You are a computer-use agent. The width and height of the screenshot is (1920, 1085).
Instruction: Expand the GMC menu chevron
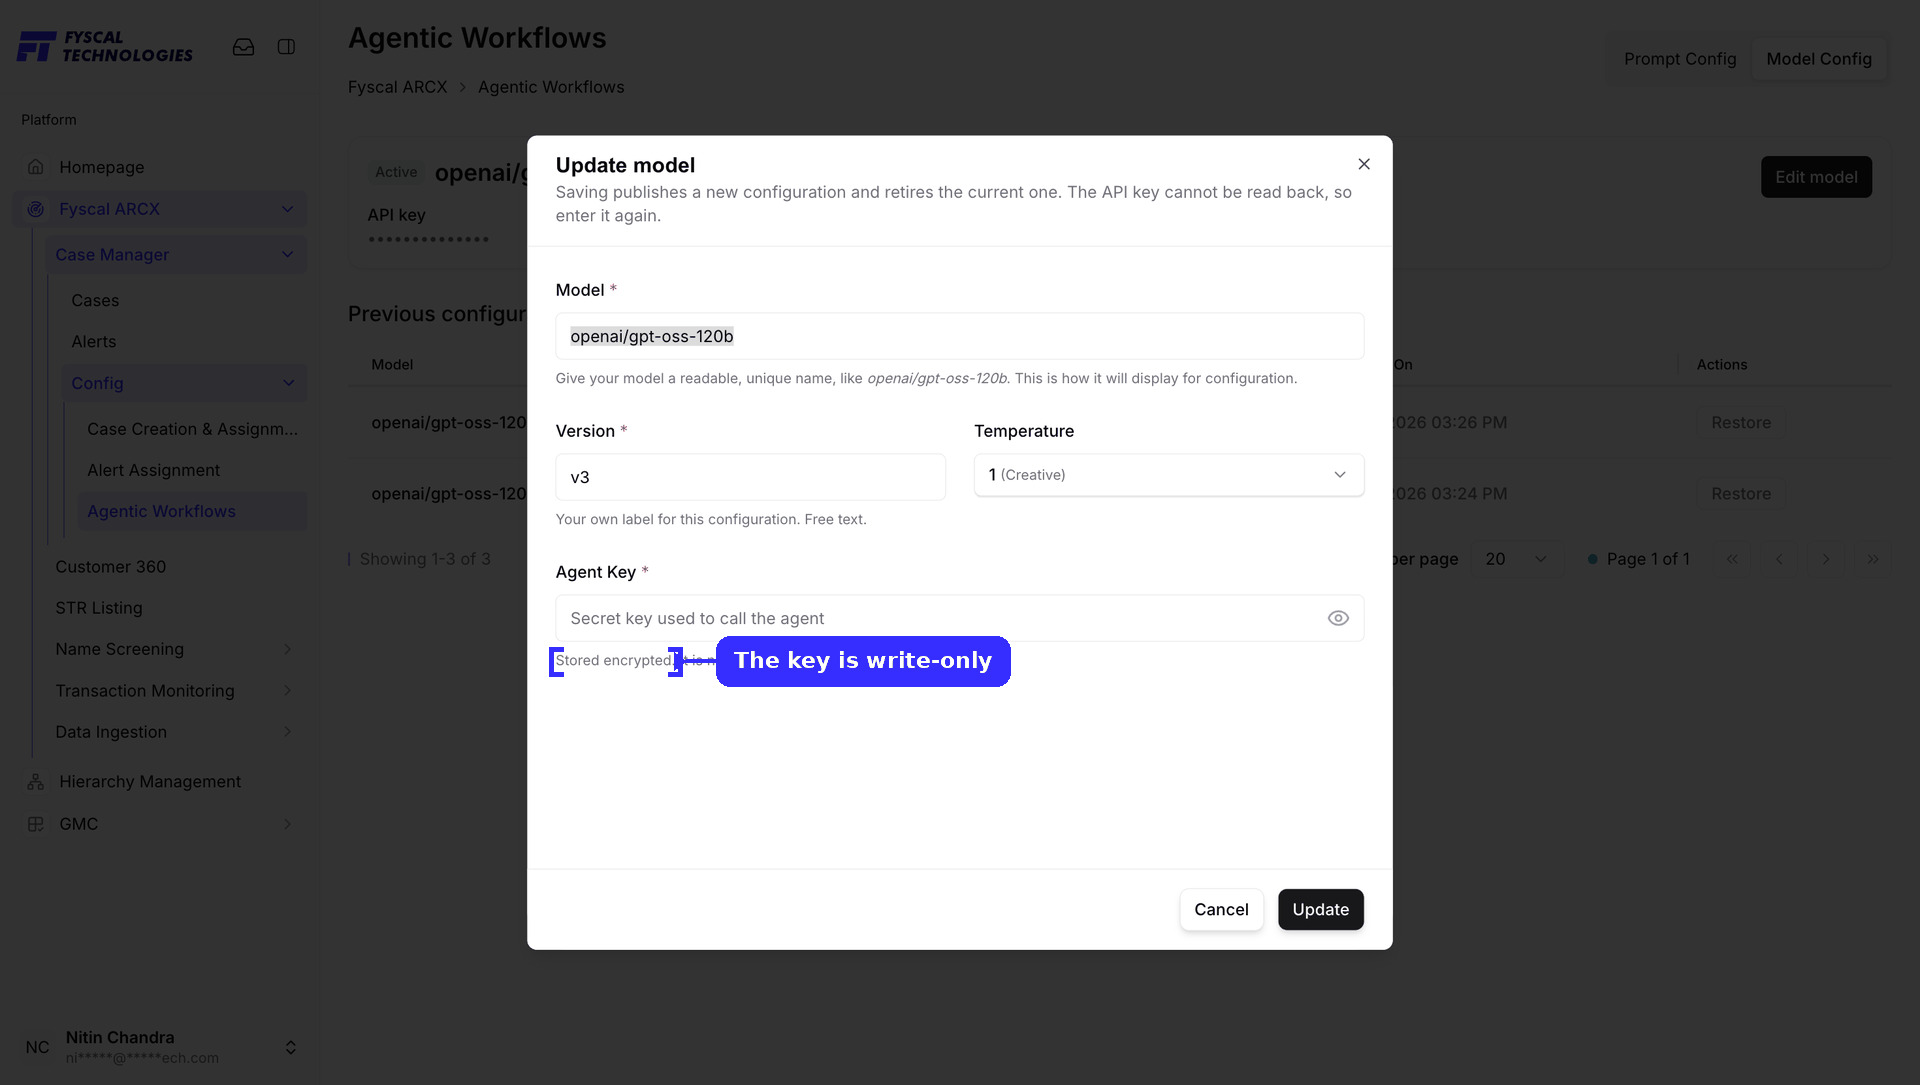(x=288, y=824)
